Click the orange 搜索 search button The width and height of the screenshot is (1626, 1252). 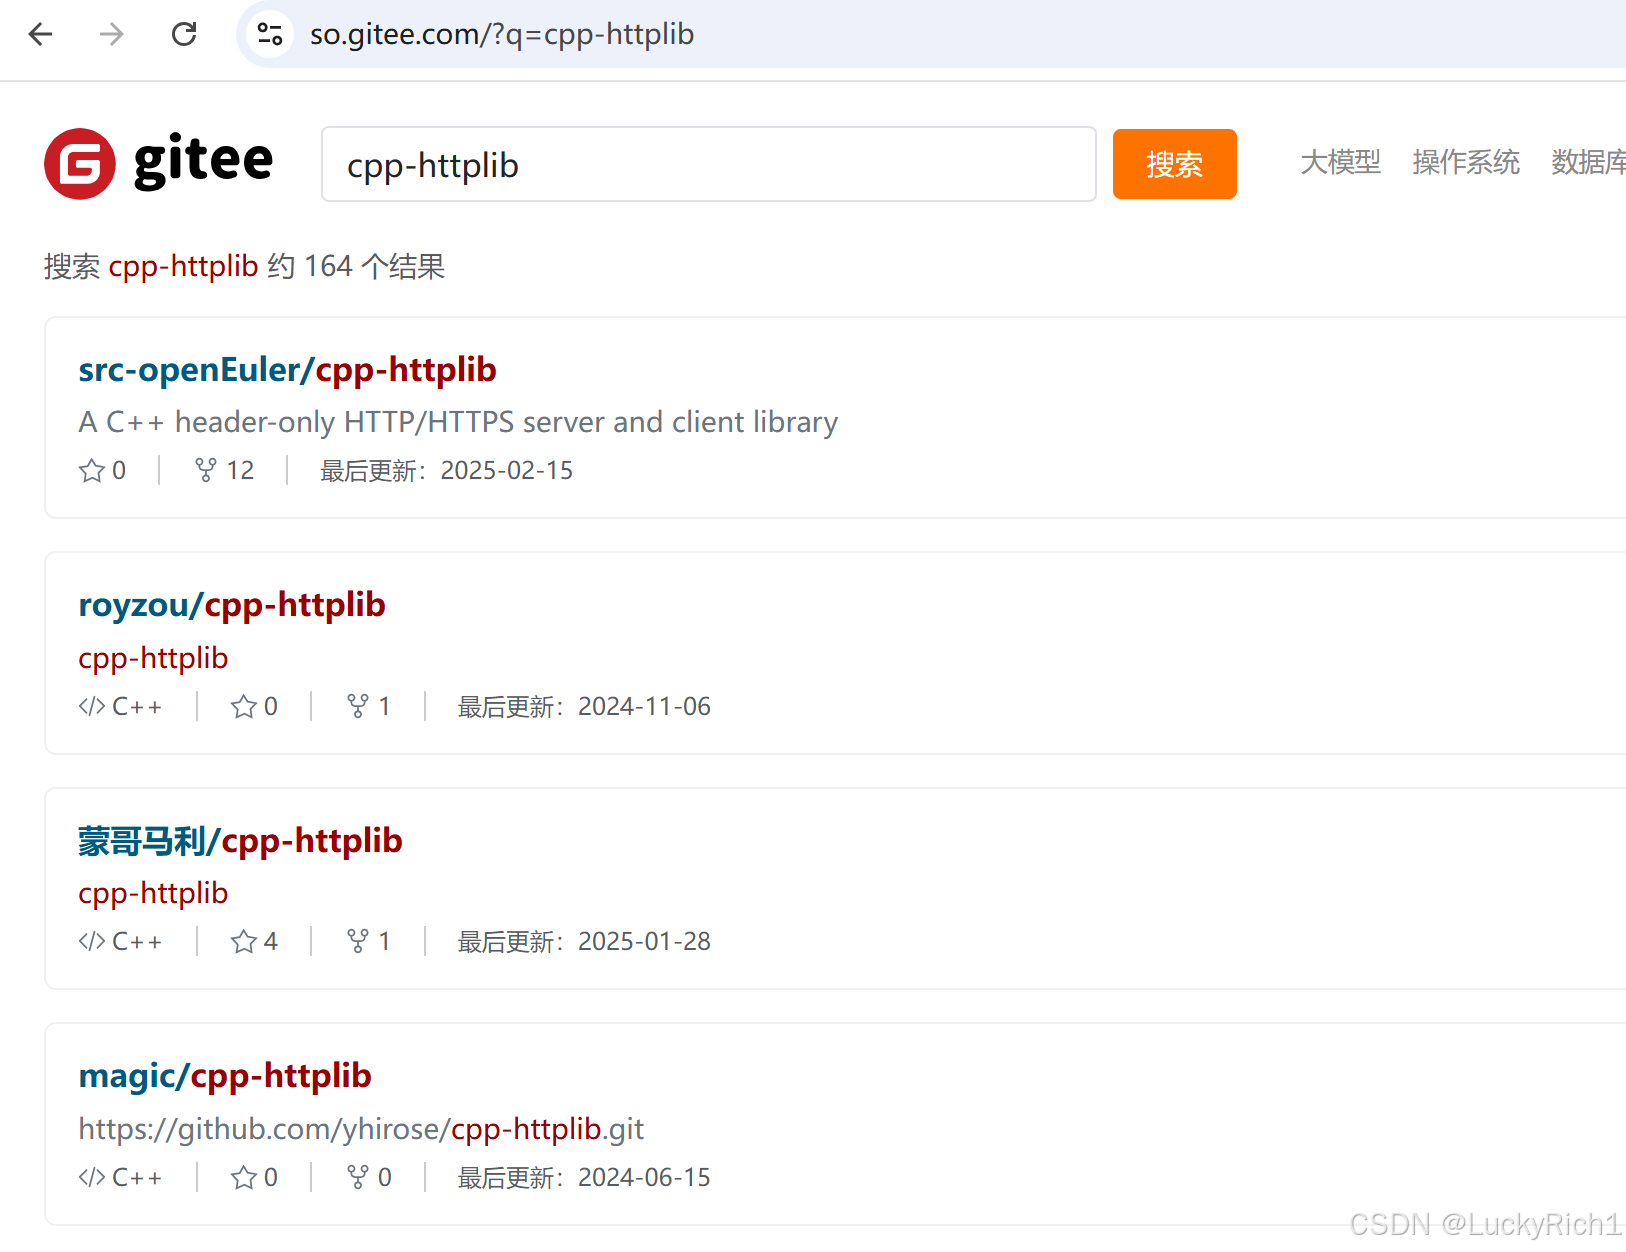click(x=1174, y=164)
